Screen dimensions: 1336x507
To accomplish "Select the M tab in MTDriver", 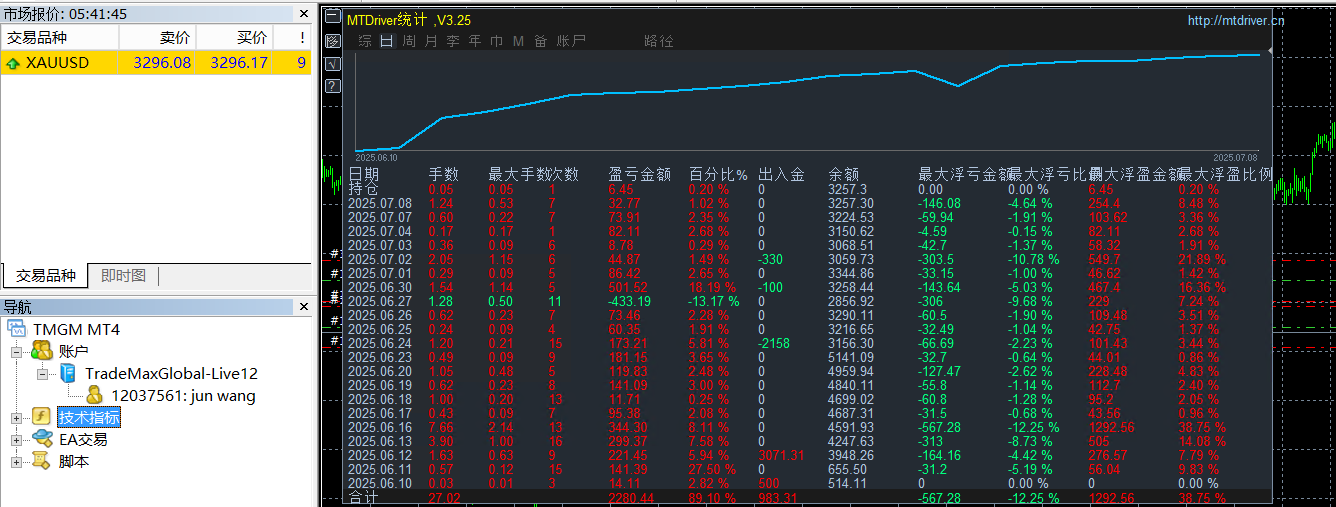I will click(x=518, y=41).
